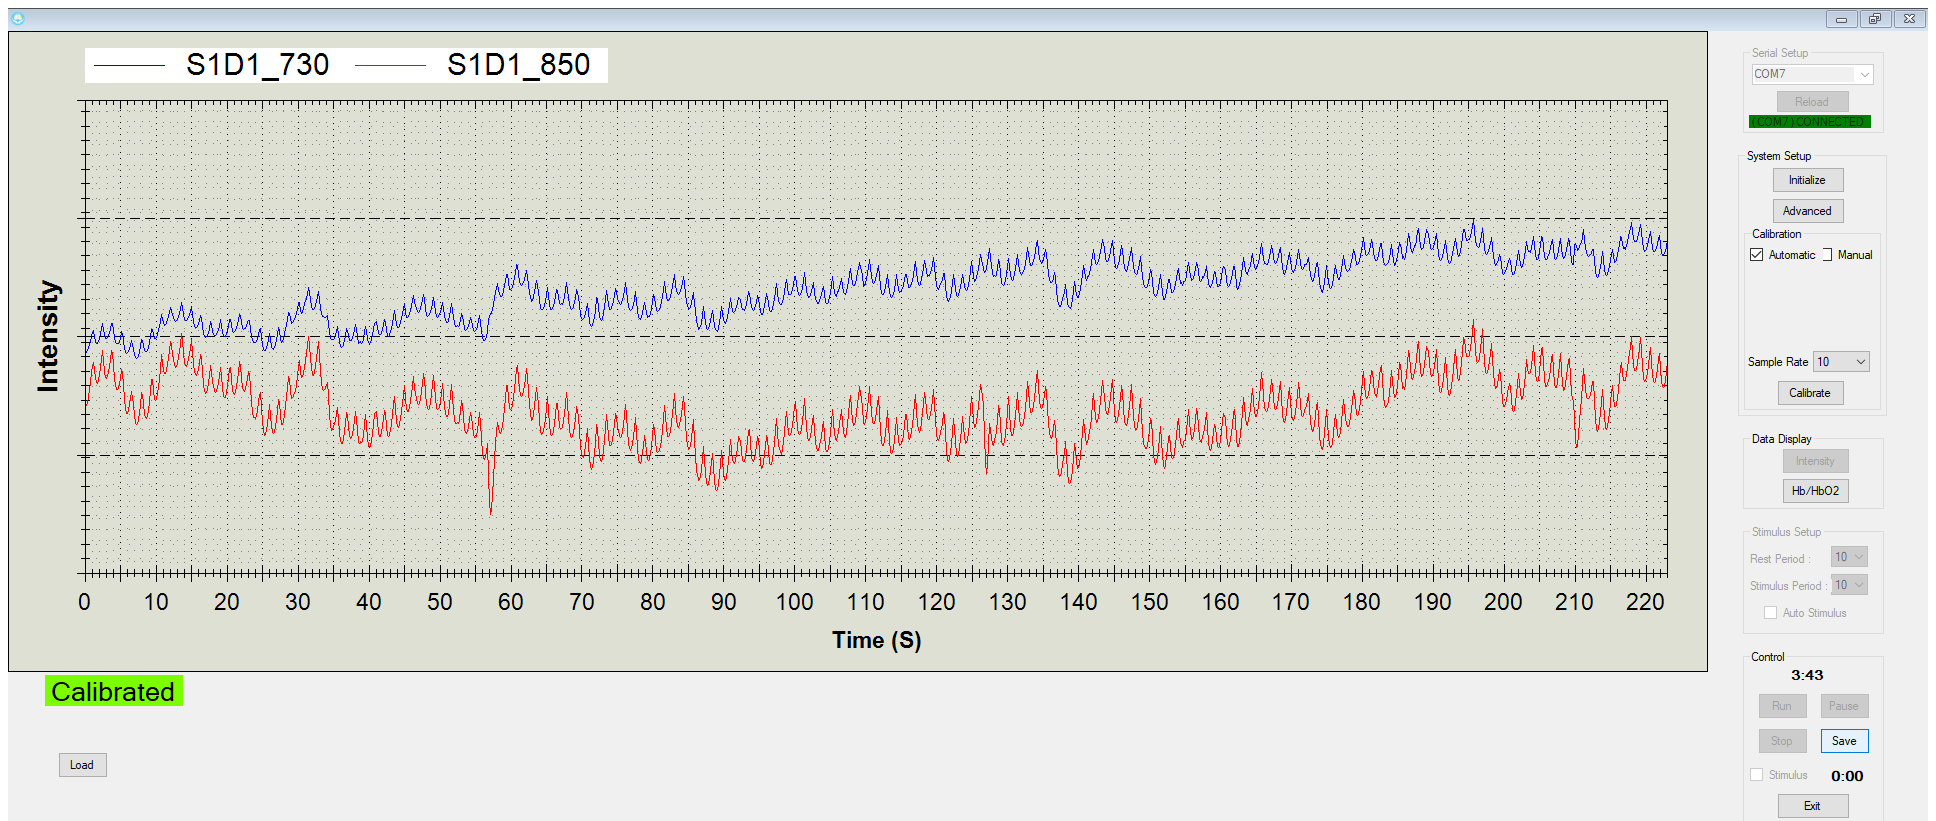Toggle the Automatic calibration checkbox
This screenshot has width=1936, height=821.
click(x=1757, y=255)
